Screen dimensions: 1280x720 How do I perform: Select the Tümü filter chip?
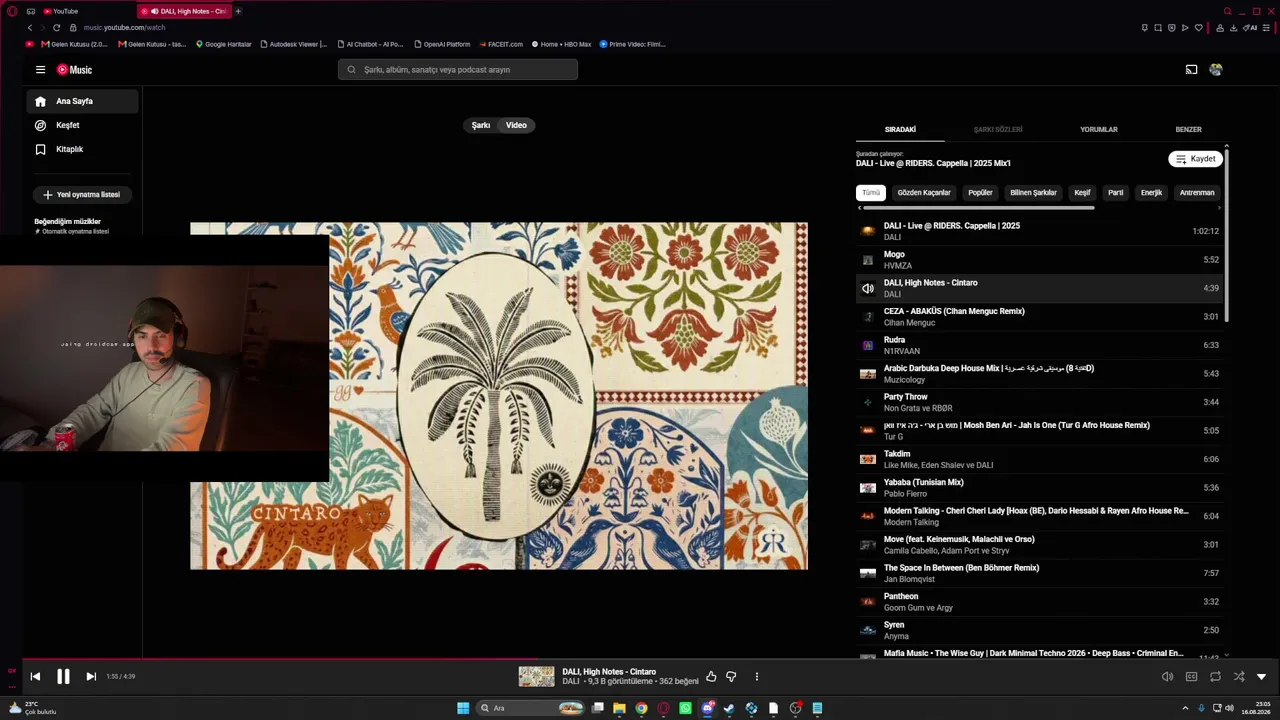click(871, 193)
